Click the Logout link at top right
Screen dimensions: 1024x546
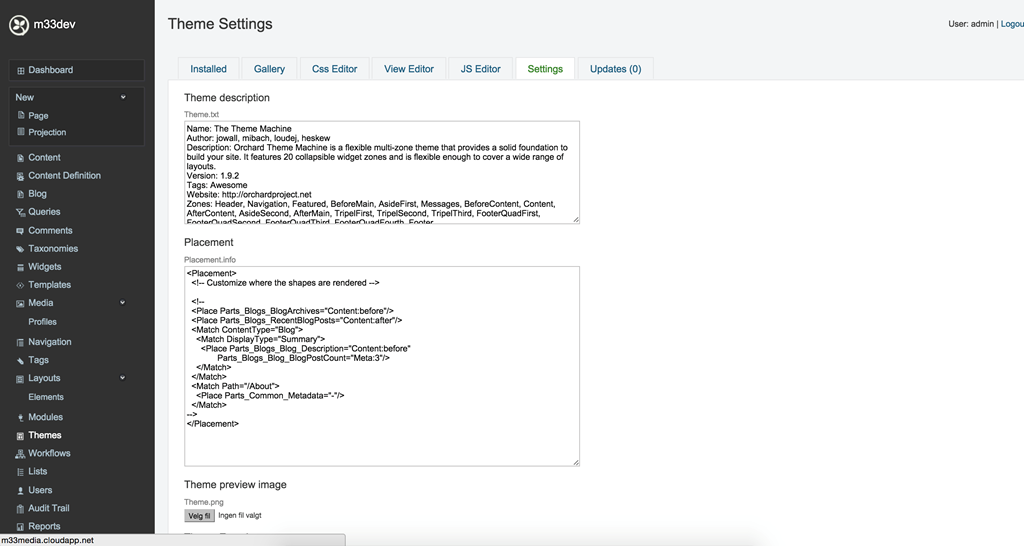click(1011, 24)
